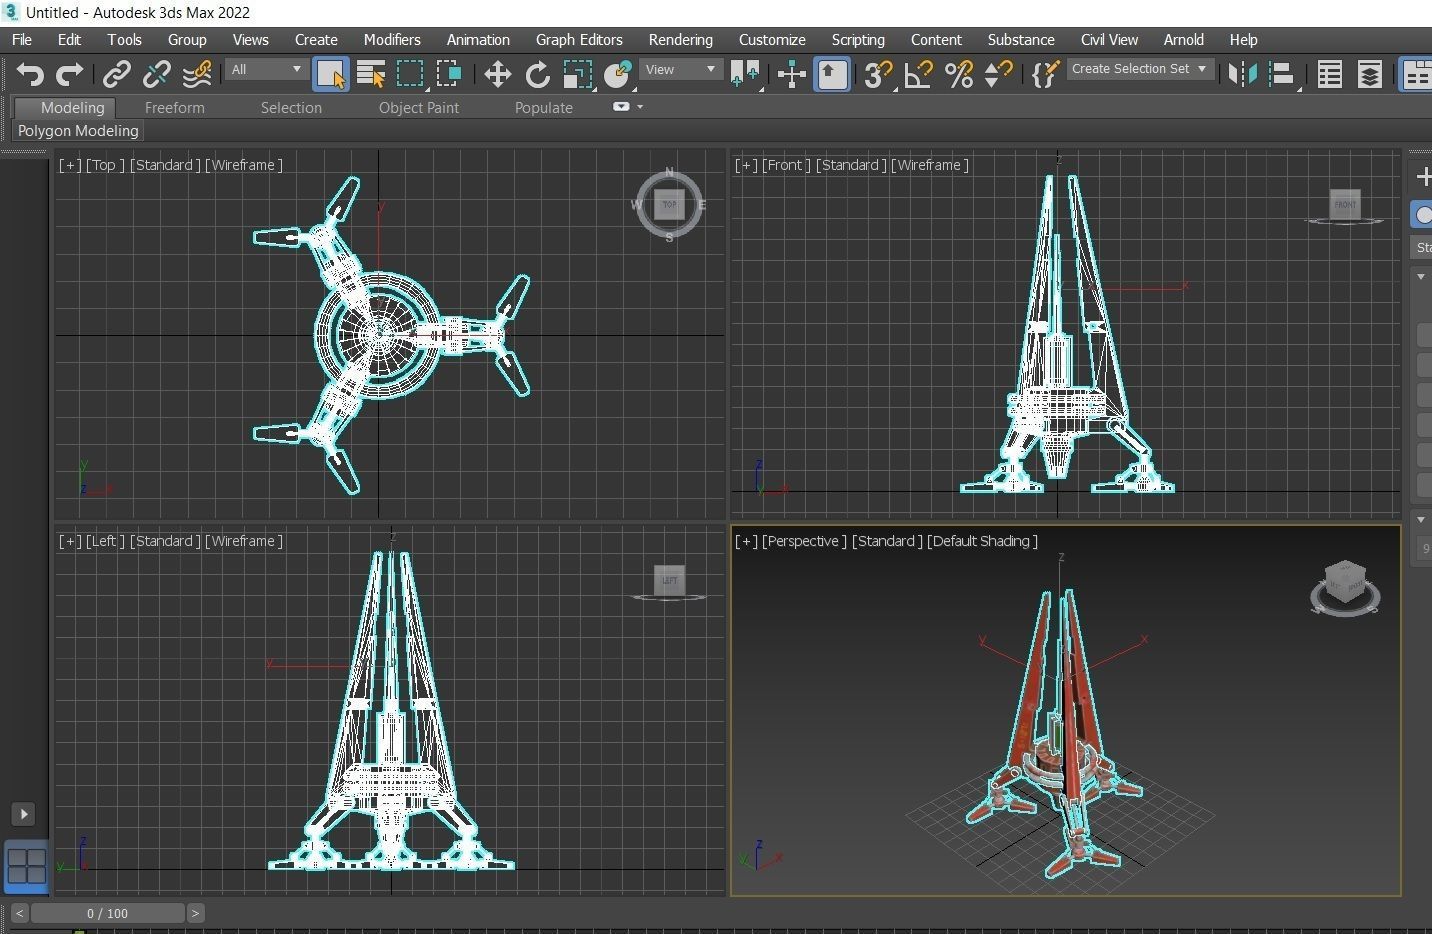Screen dimensions: 1432x934
Task: Open the Civil View menu
Action: 1109,40
